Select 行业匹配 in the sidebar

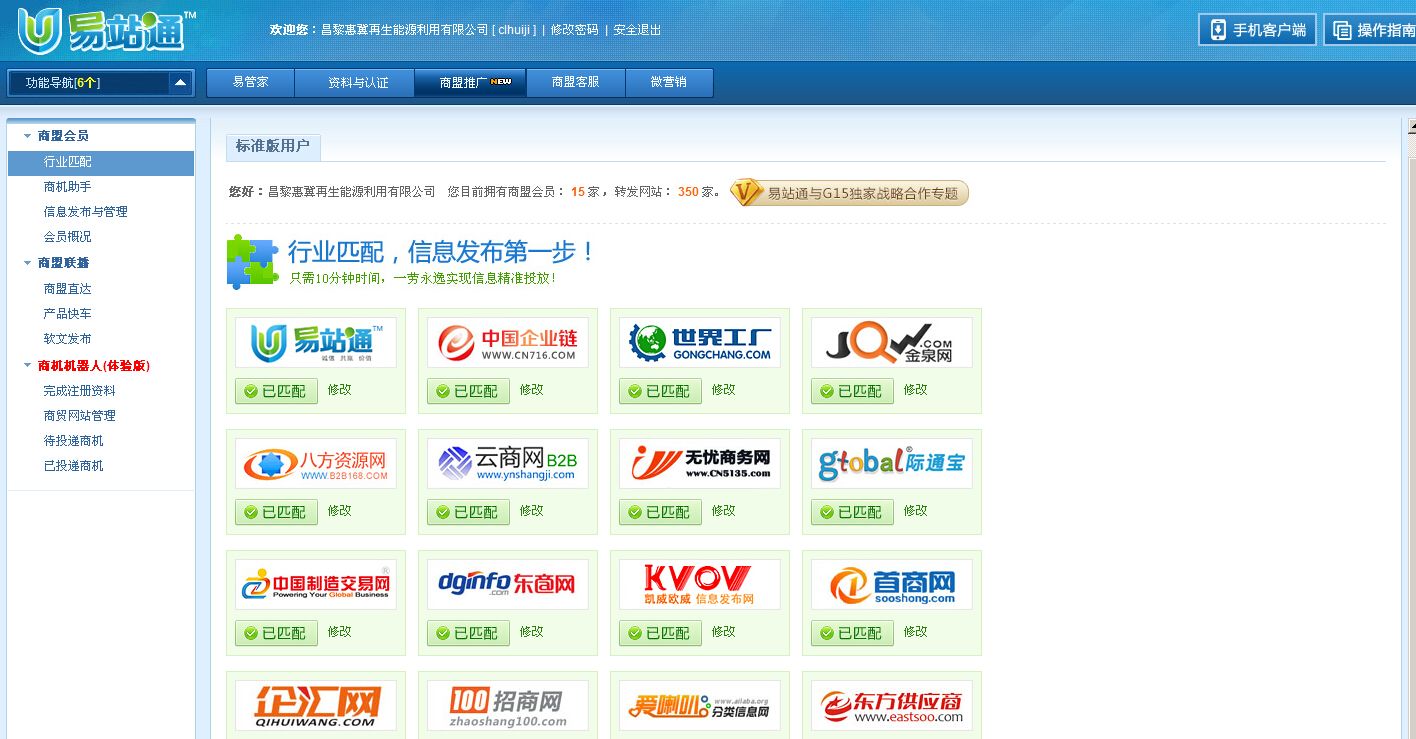100,162
